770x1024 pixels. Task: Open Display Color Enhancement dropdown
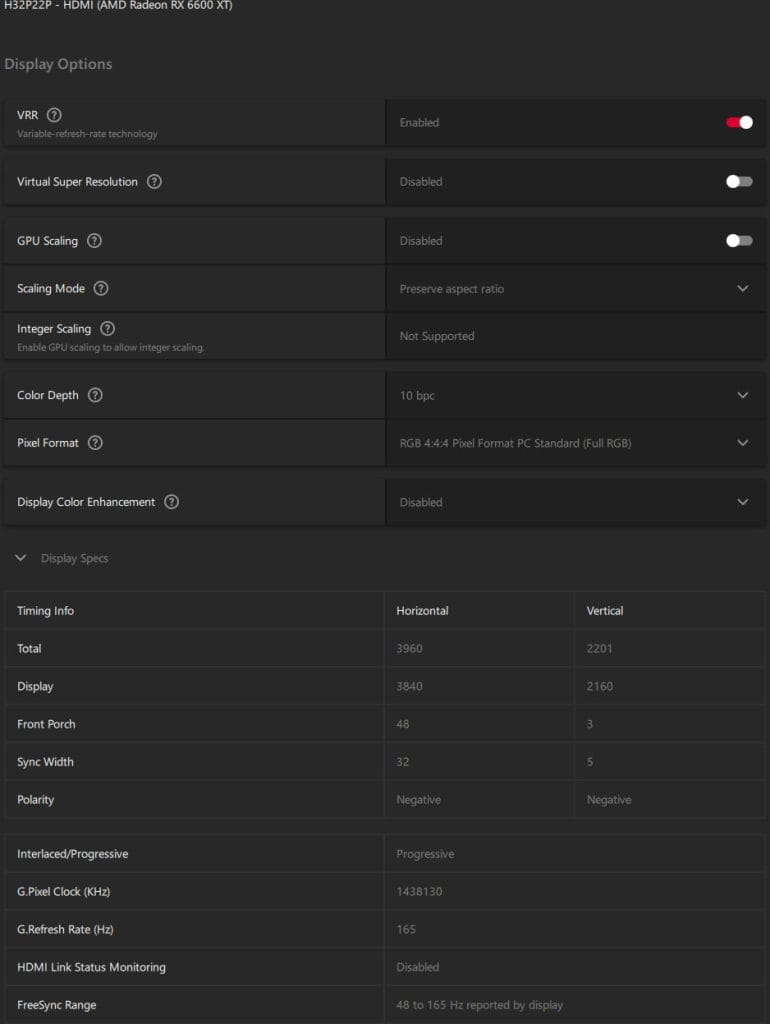click(742, 502)
